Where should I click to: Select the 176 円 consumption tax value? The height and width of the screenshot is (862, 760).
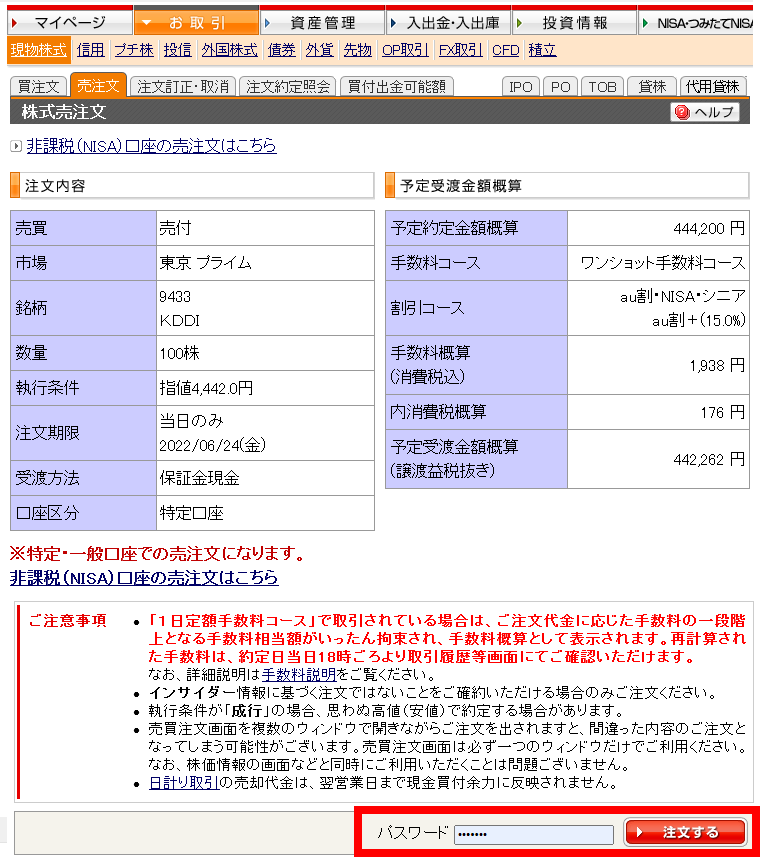(x=723, y=412)
